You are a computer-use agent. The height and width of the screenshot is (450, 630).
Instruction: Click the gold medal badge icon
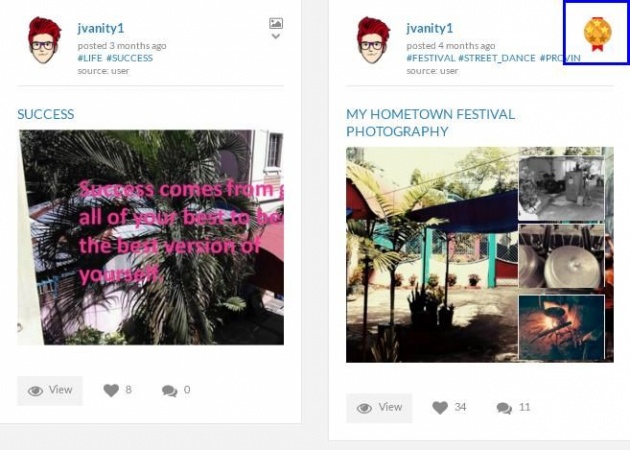click(597, 34)
